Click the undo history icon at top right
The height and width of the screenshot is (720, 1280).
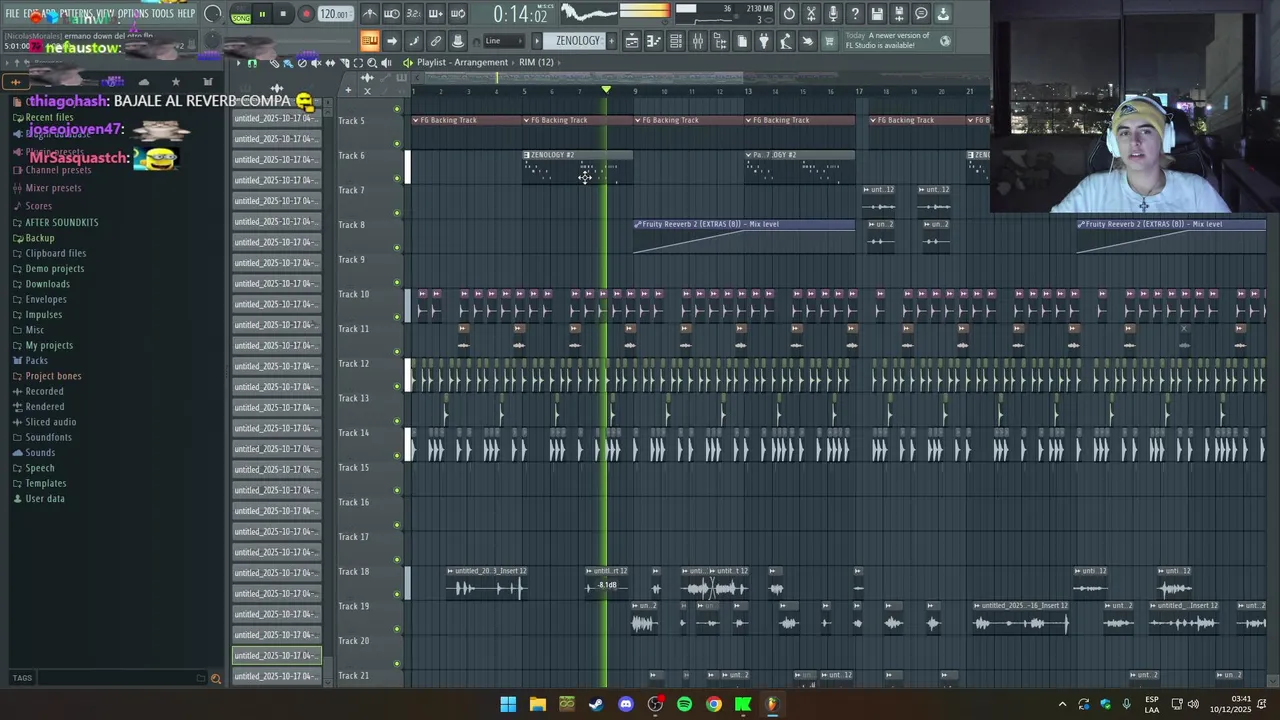(x=789, y=14)
